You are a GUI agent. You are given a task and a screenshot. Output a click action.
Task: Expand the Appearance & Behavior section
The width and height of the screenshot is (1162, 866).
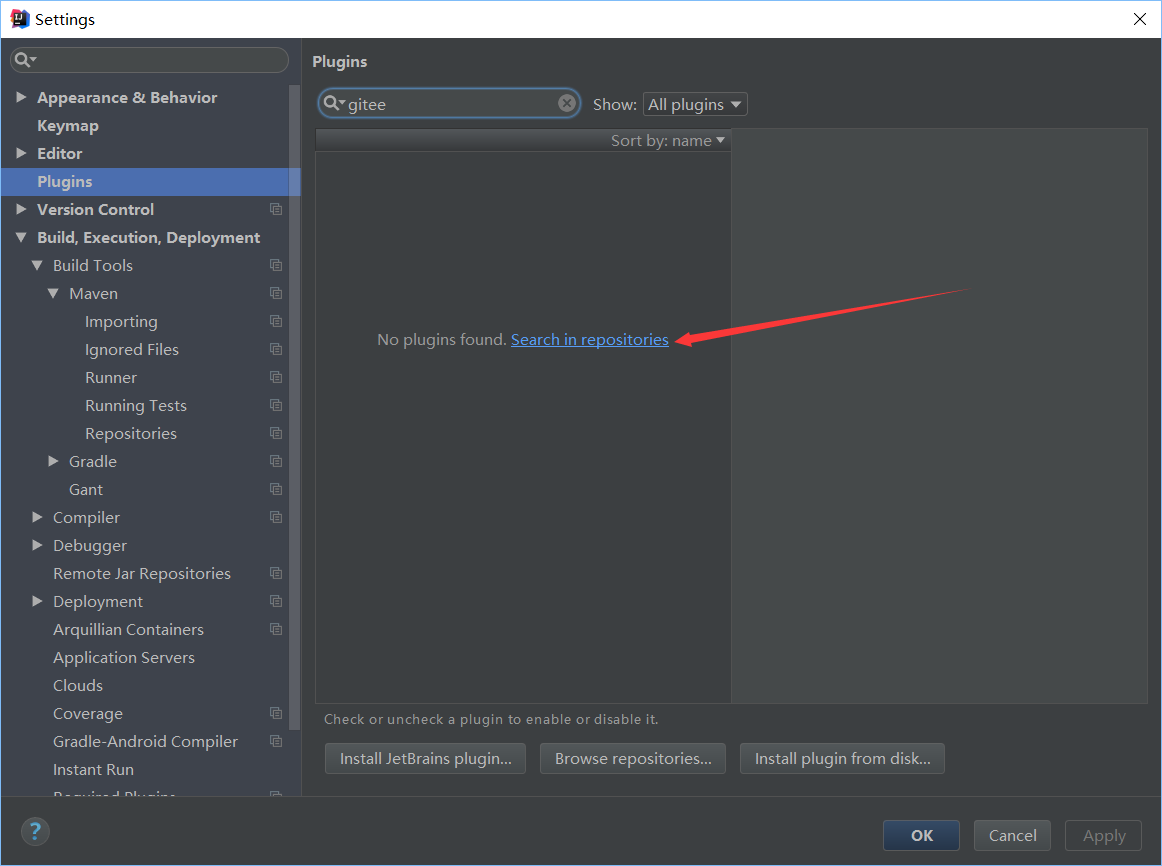(21, 97)
